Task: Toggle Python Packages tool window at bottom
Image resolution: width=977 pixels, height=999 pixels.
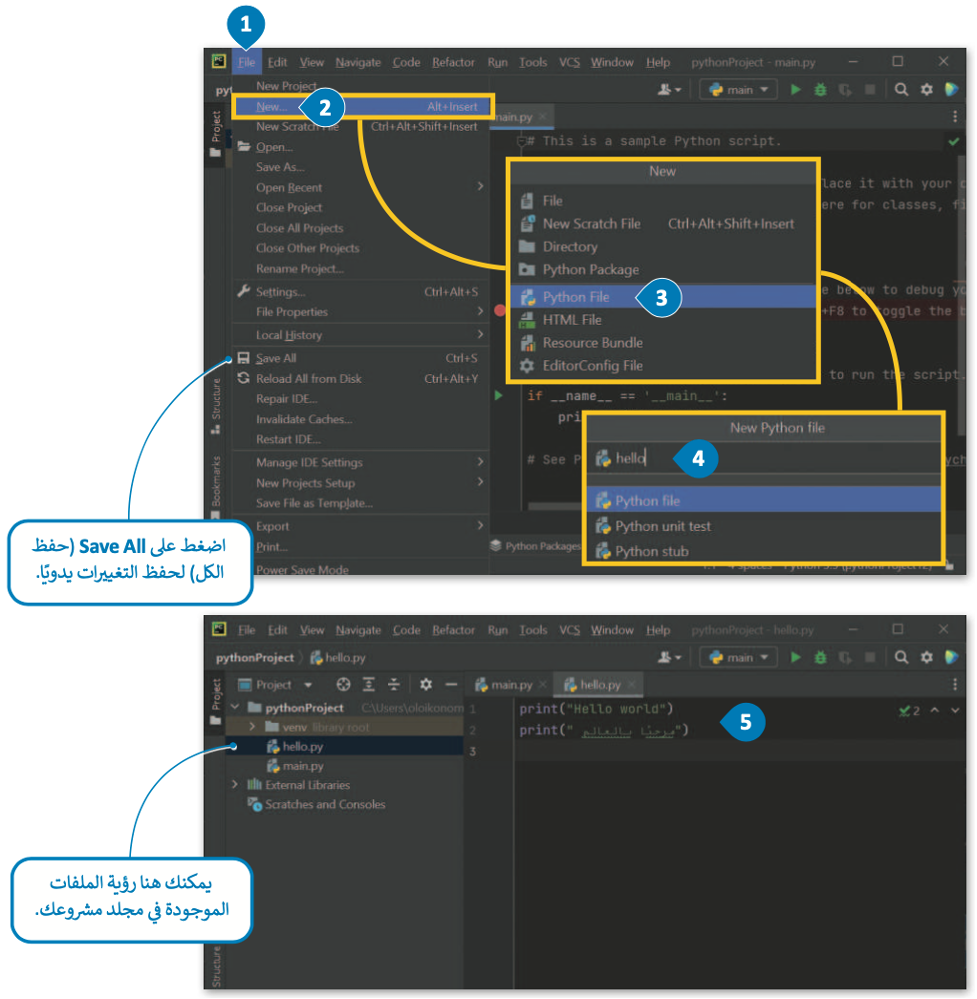Action: (535, 546)
